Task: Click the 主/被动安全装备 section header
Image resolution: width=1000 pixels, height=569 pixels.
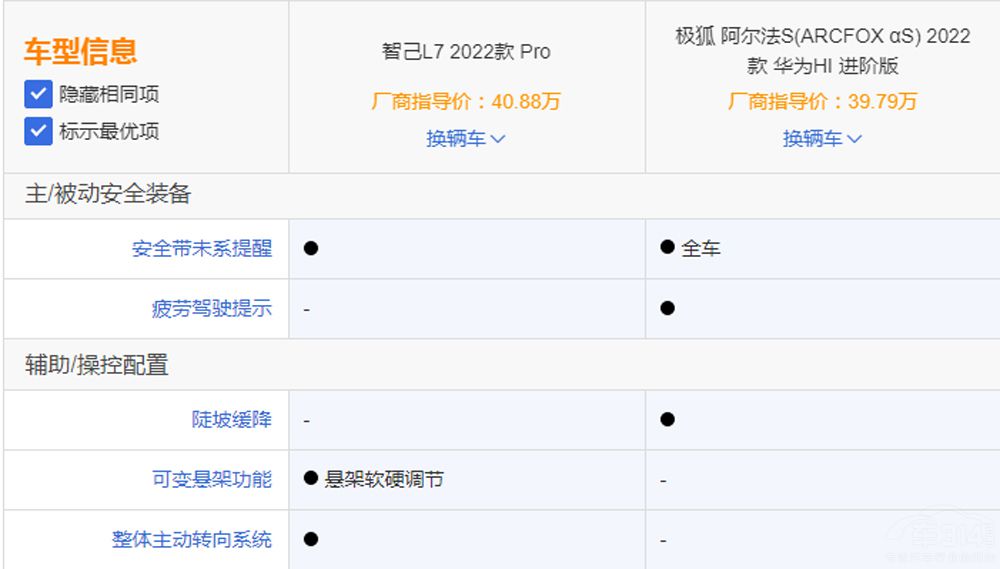Action: pos(108,195)
